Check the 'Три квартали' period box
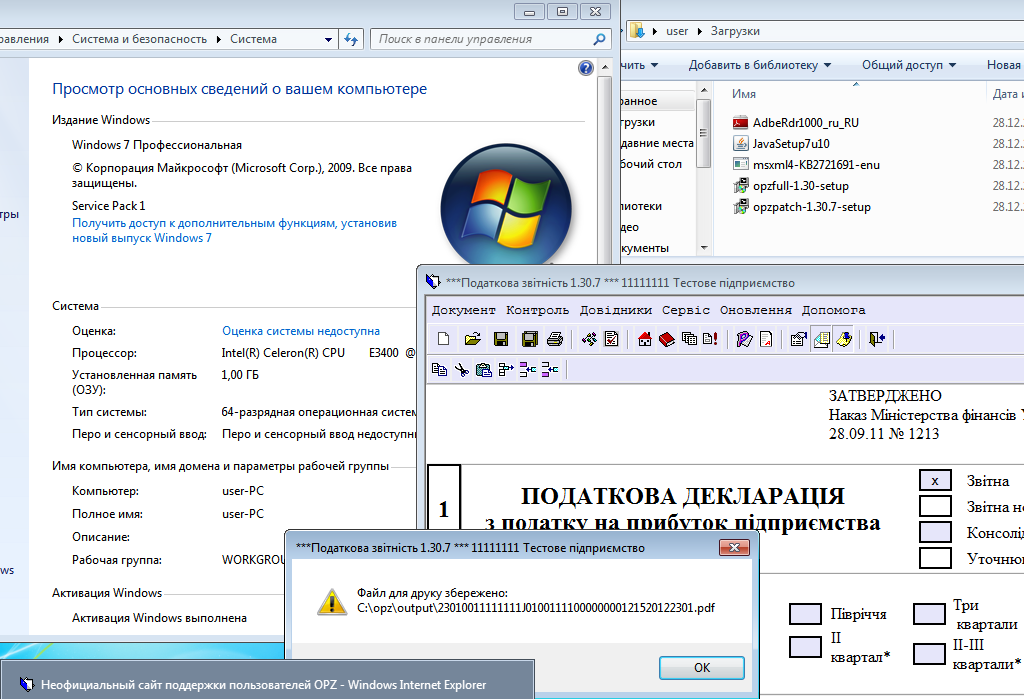This screenshot has width=1024, height=699. click(929, 614)
